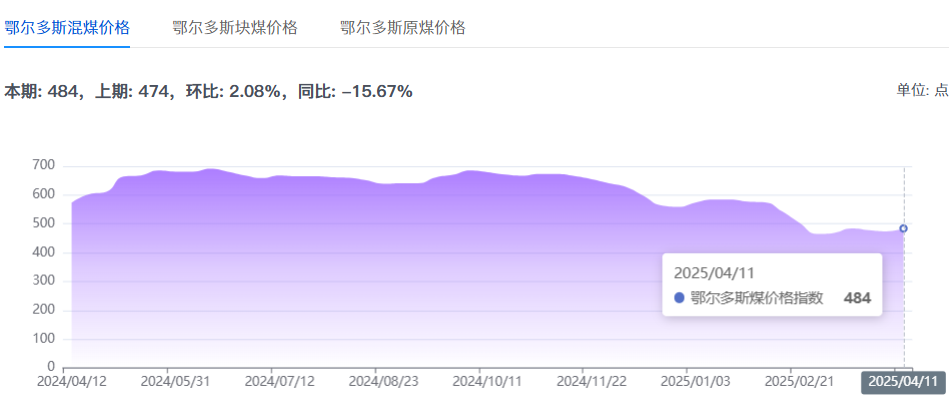Click the 700 y-axis value

(42, 165)
